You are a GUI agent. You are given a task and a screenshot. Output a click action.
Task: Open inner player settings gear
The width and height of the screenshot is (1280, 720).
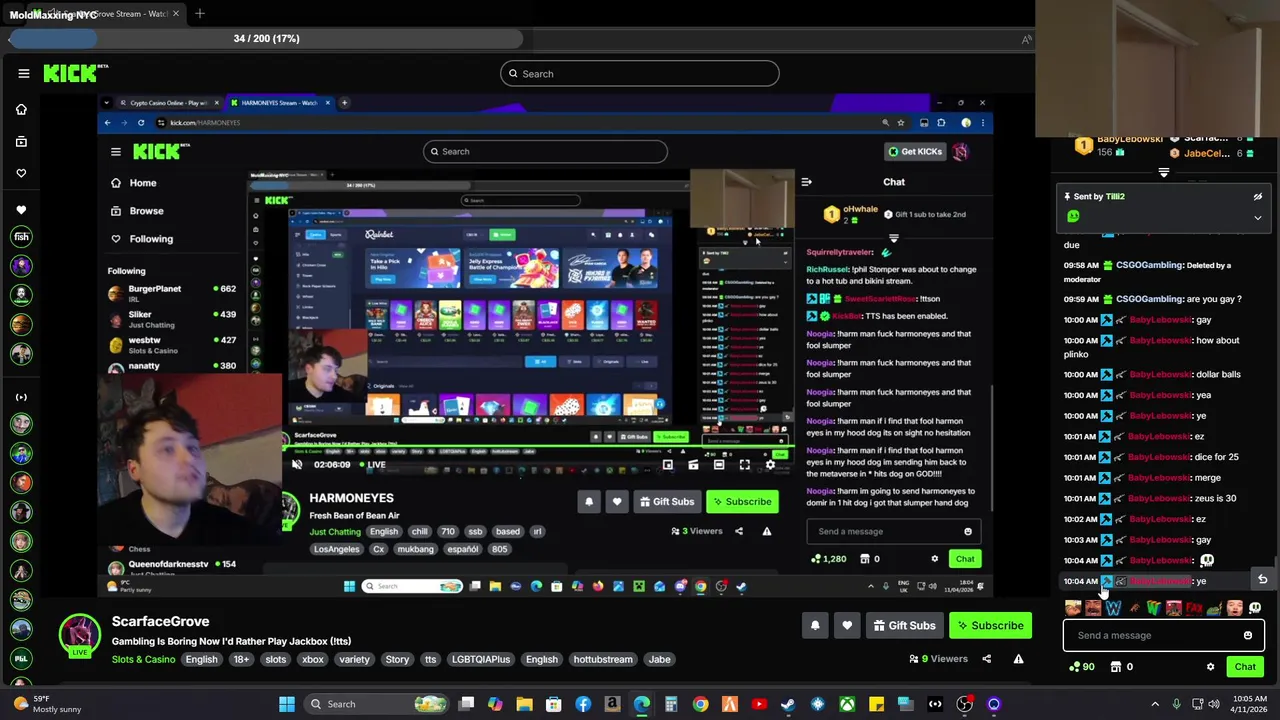click(770, 464)
